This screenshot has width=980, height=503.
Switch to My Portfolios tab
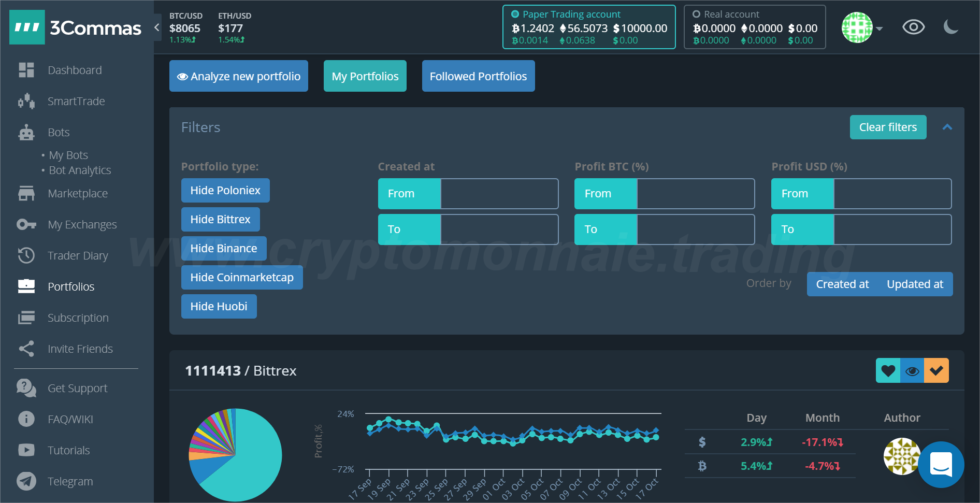point(365,76)
